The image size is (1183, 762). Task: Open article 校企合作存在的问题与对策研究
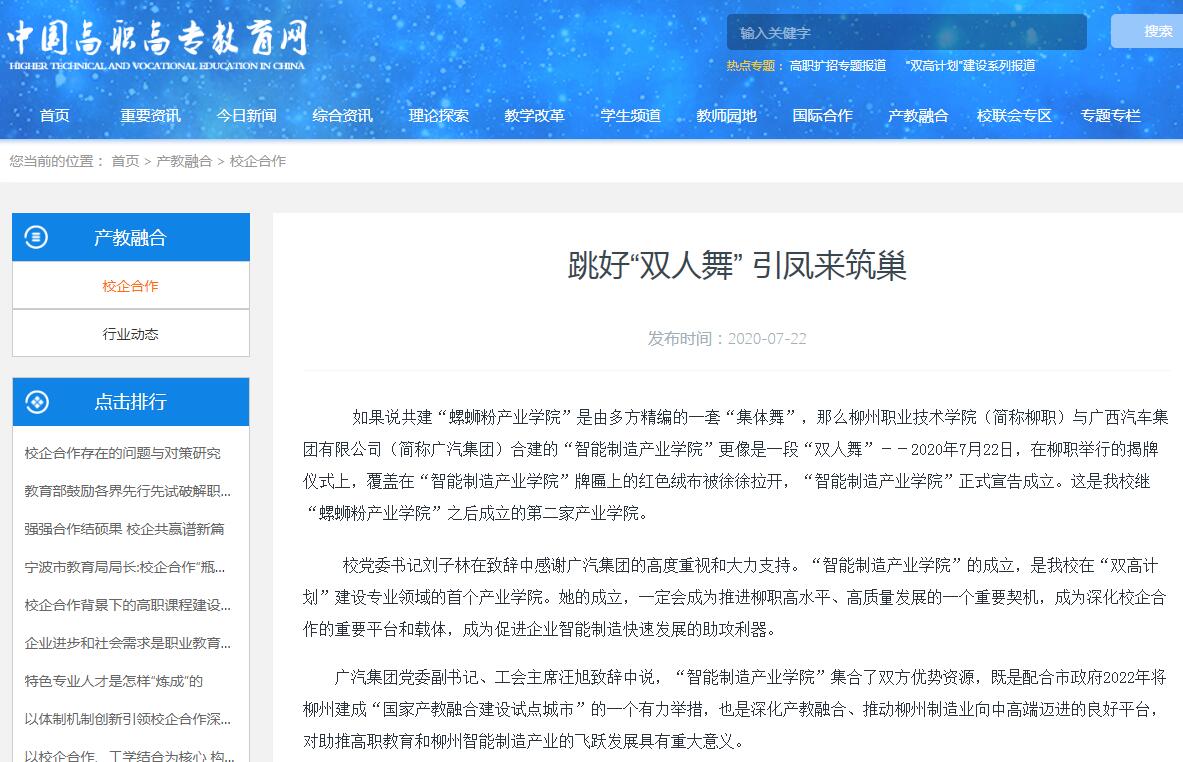pyautogui.click(x=123, y=453)
